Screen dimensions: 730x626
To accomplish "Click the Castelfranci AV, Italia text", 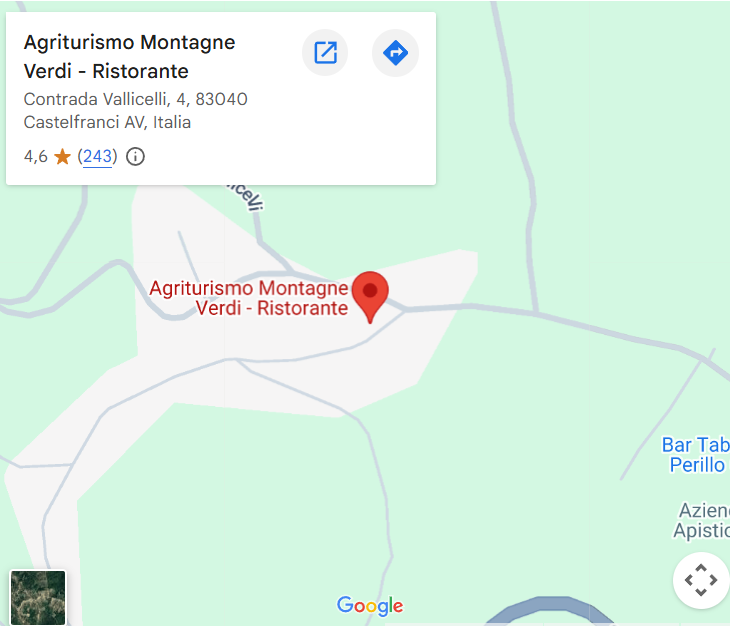I will tap(107, 122).
